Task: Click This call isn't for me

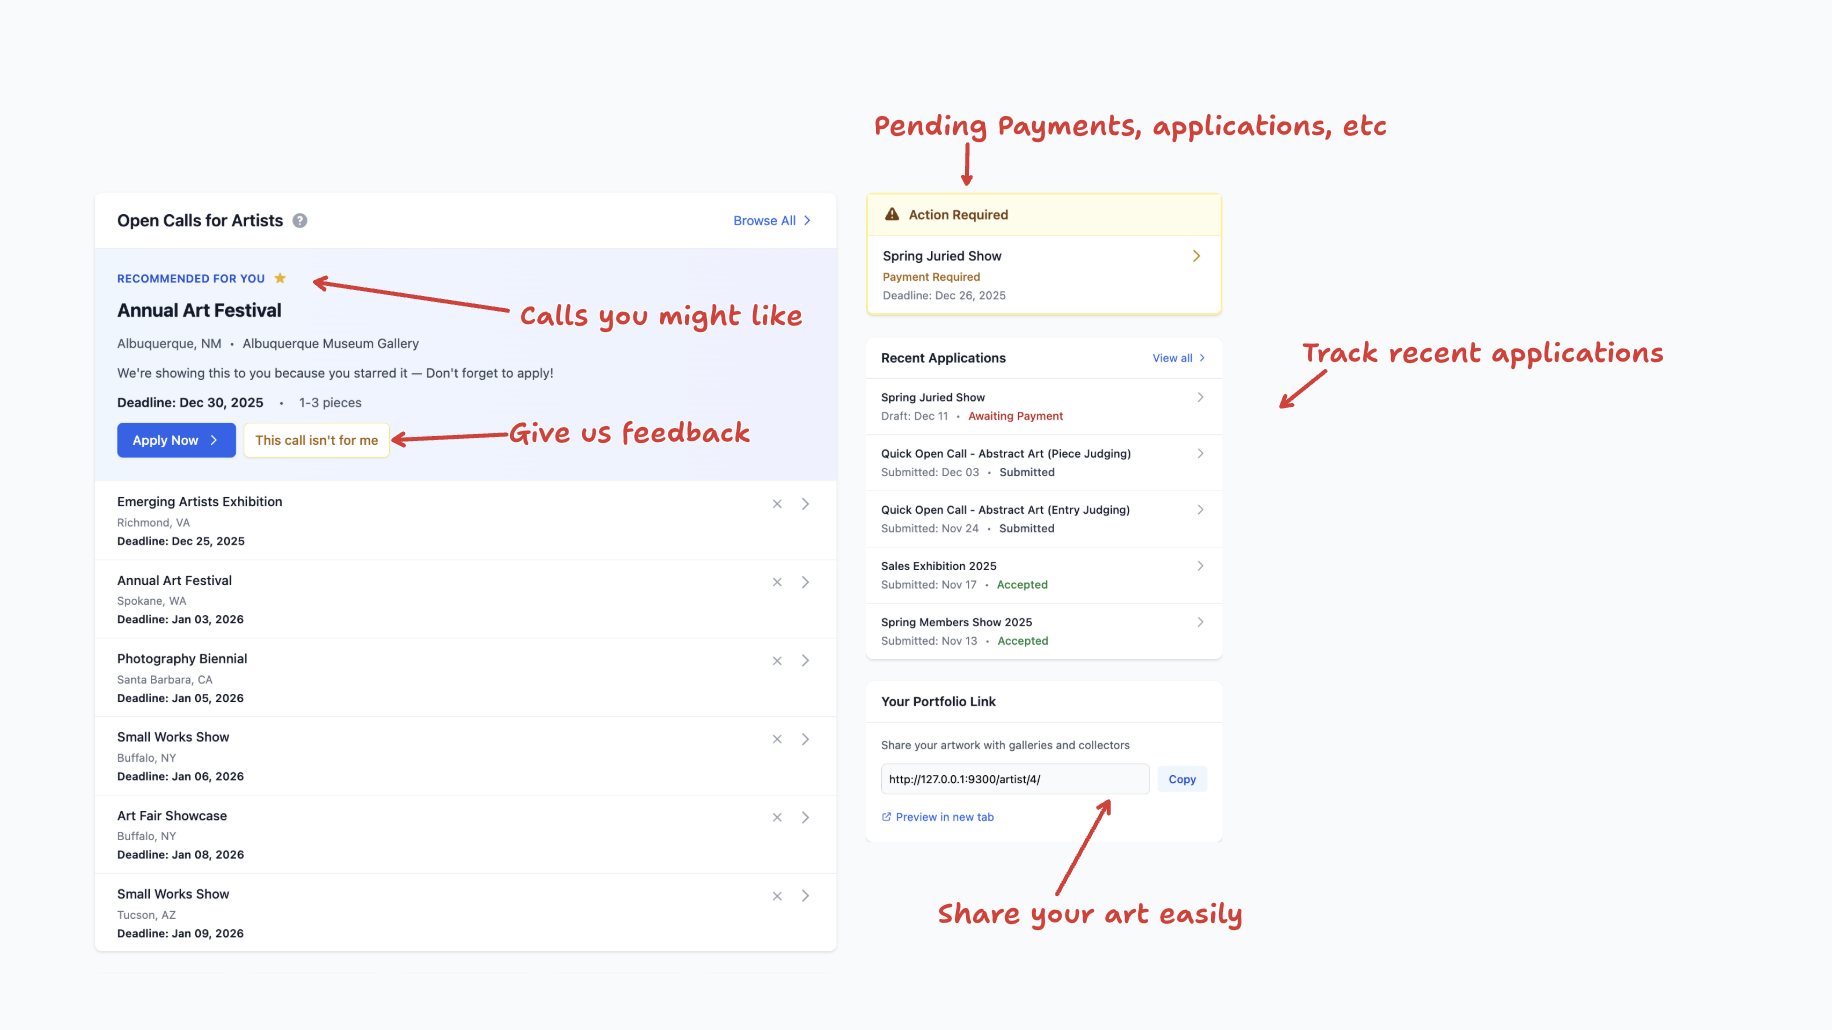Action: [x=316, y=440]
